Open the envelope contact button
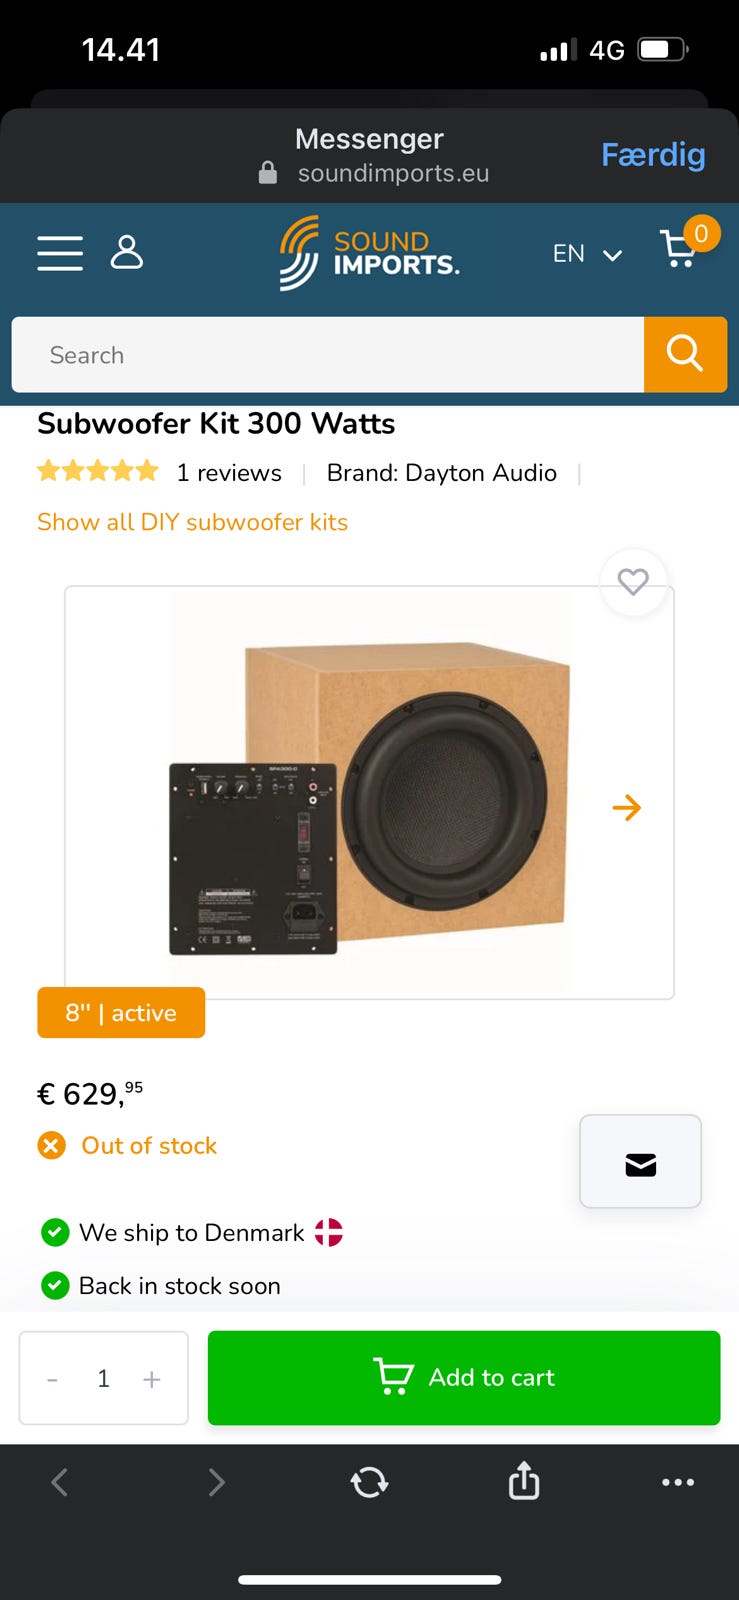 (x=640, y=1162)
